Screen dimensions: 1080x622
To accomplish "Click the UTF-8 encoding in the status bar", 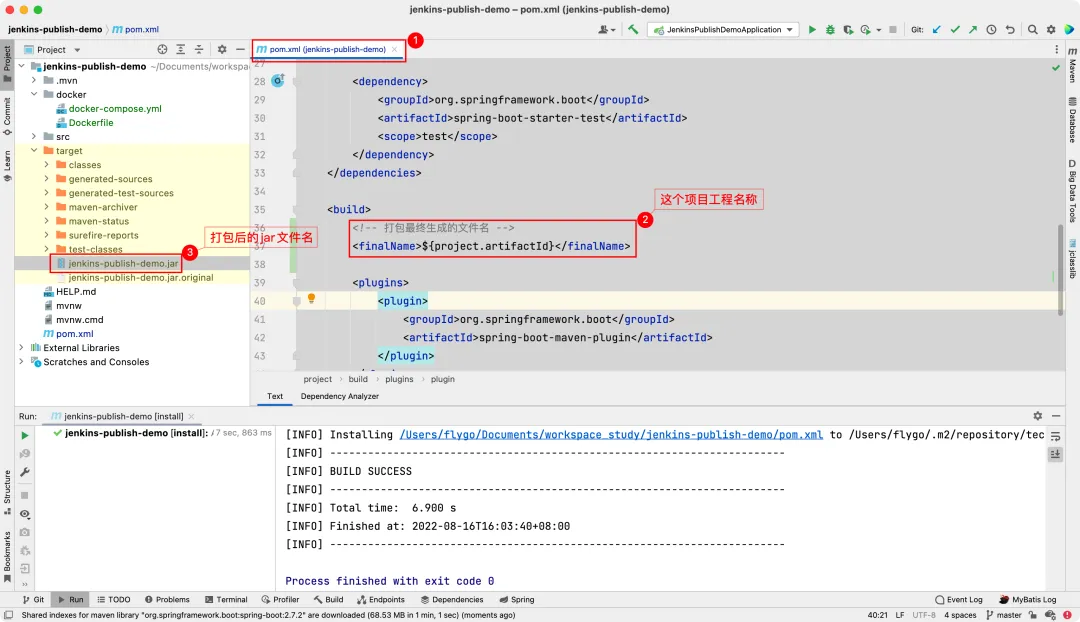I will 924,615.
